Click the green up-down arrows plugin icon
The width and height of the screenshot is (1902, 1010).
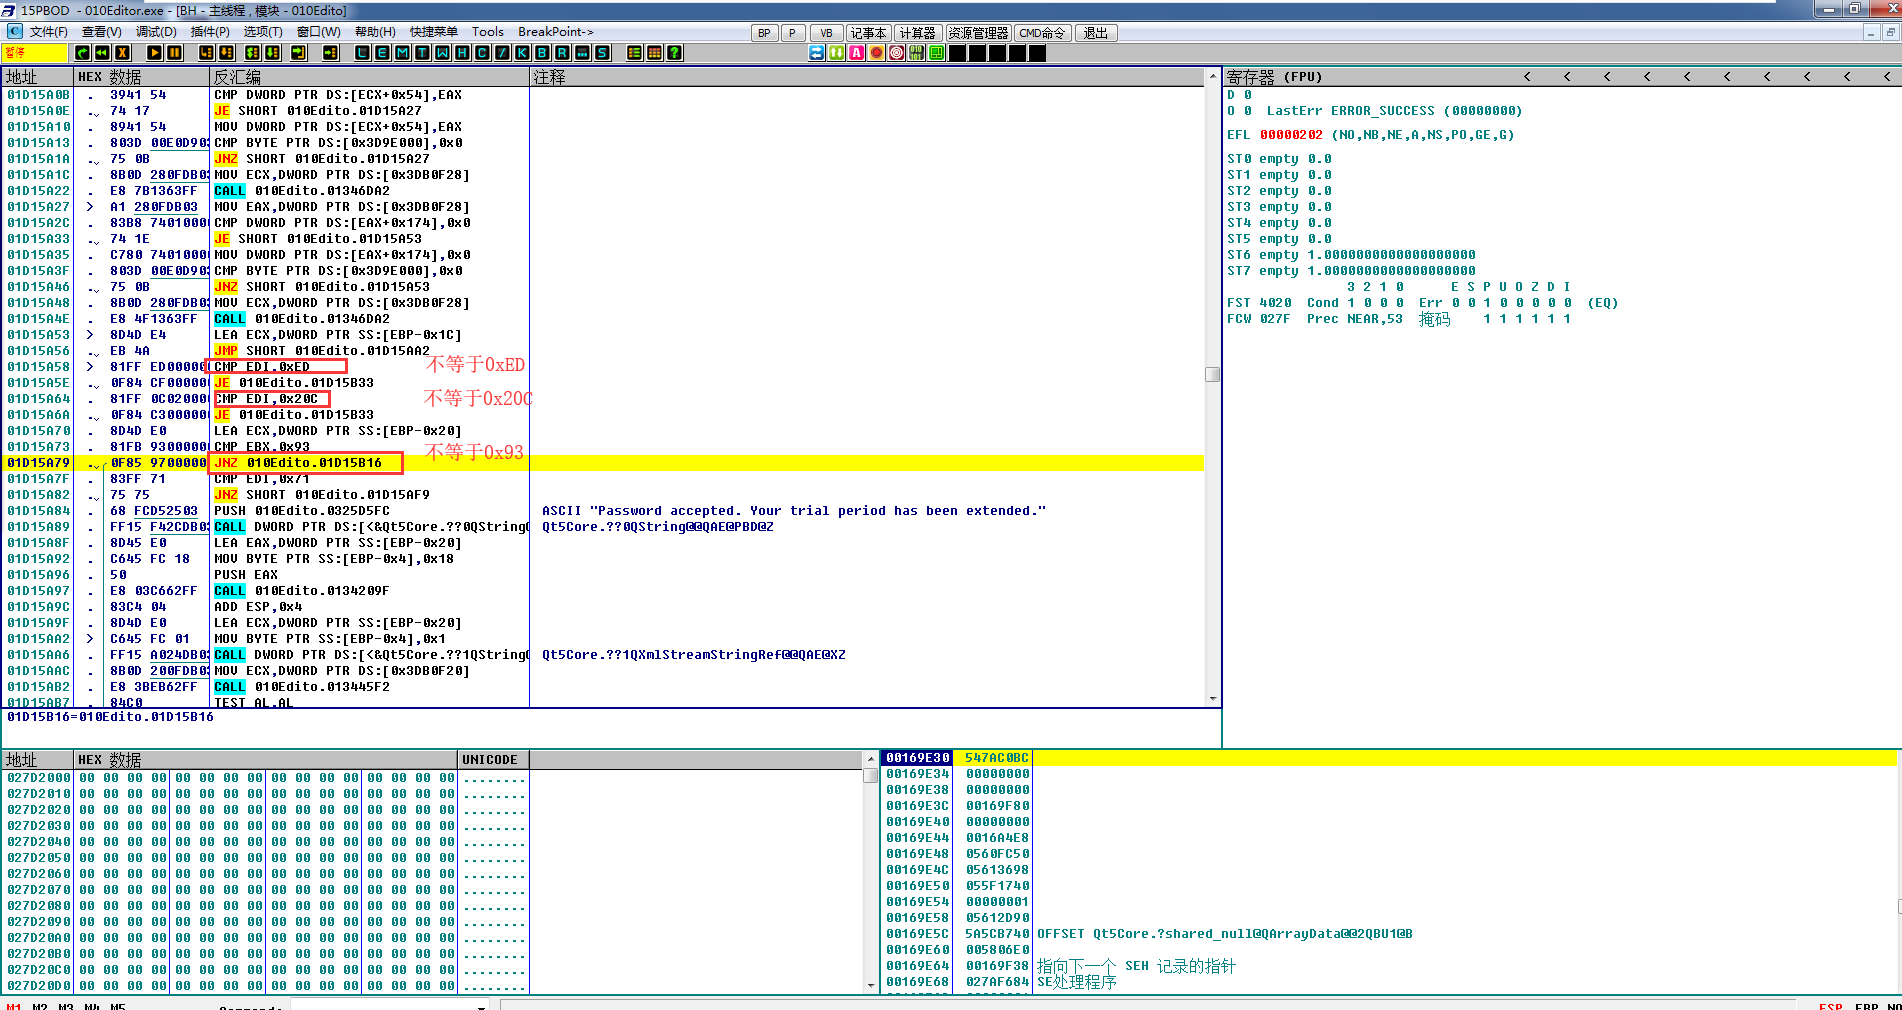tap(837, 53)
